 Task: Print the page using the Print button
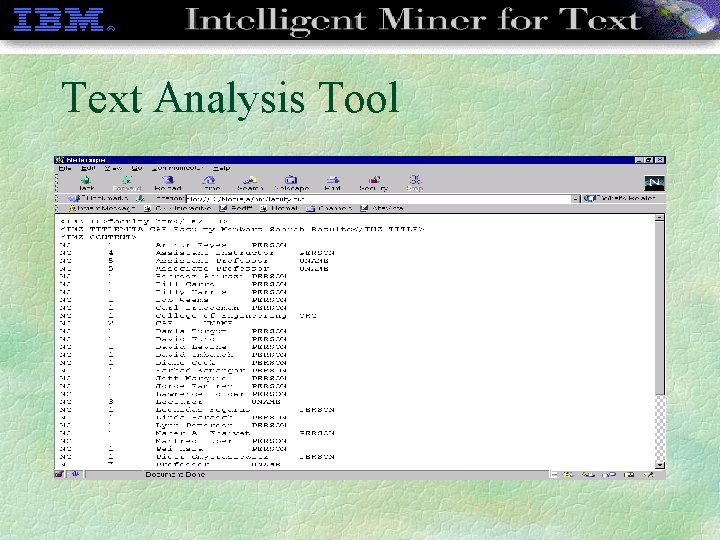[x=332, y=183]
